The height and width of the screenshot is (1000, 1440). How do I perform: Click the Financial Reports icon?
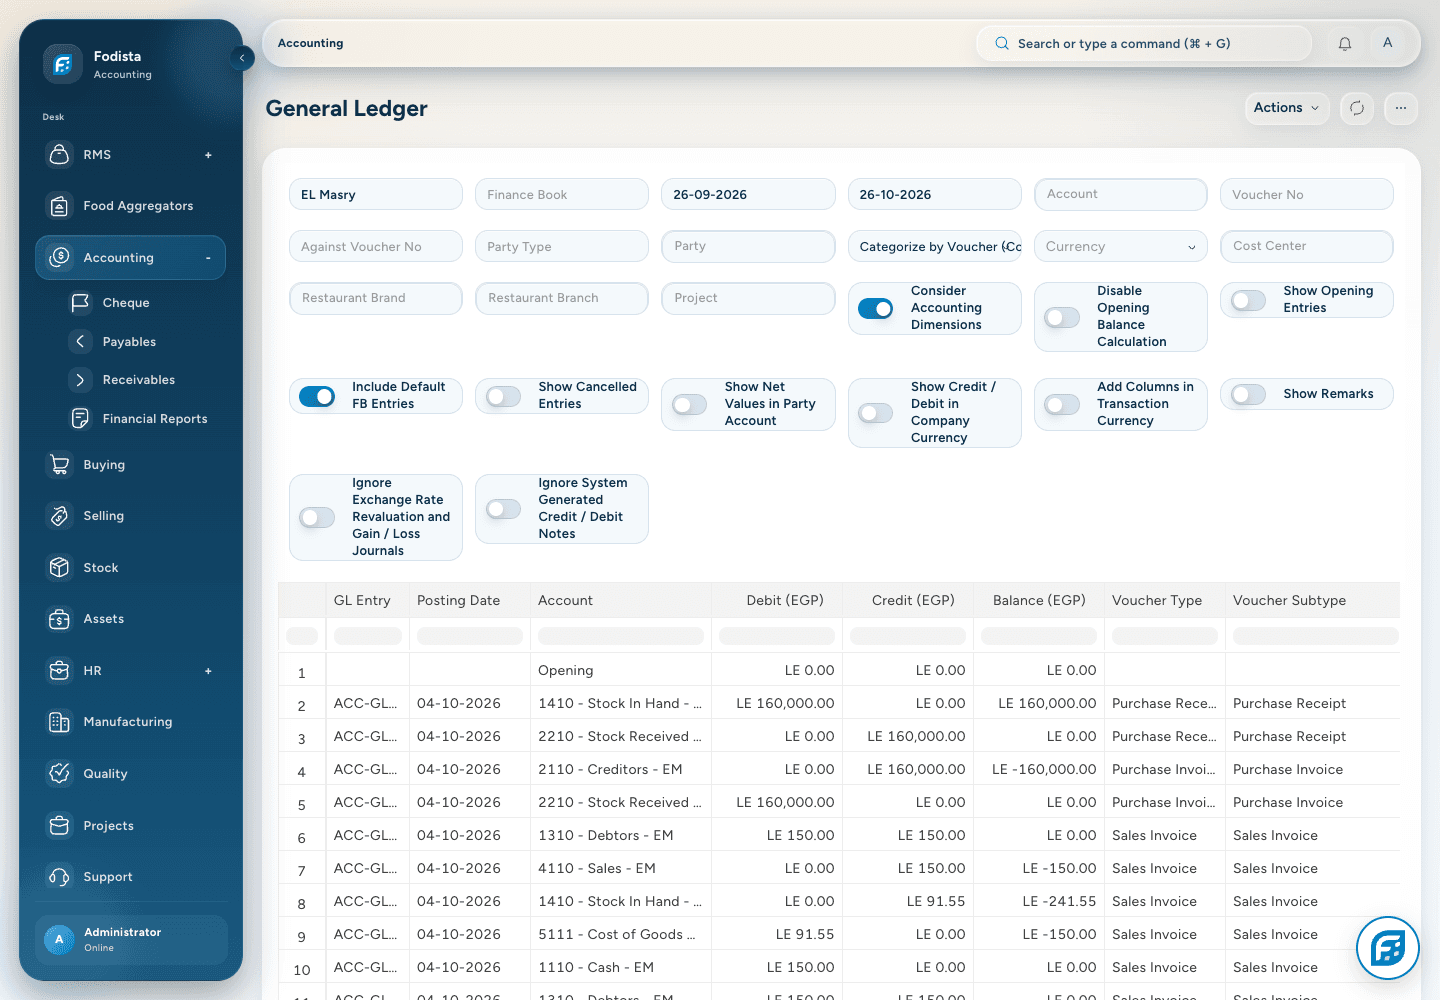80,418
